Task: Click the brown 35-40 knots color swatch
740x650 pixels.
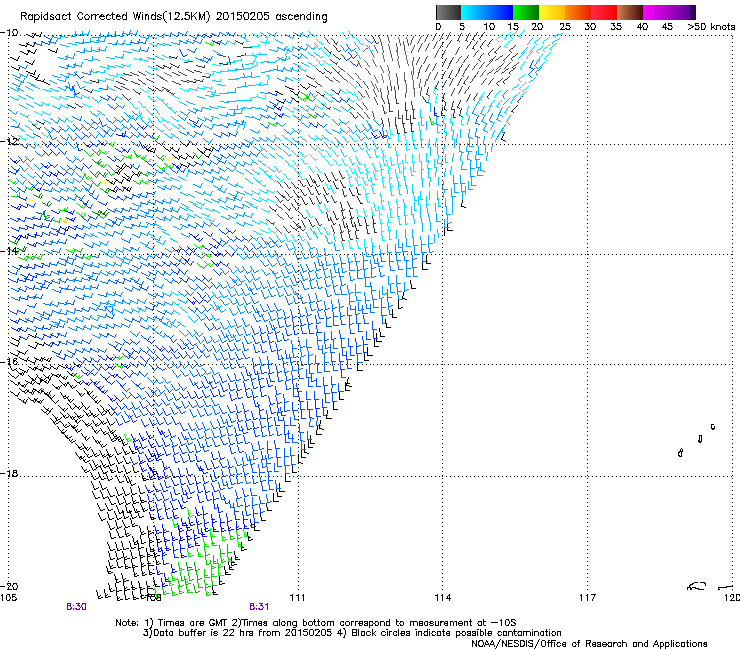Action: (x=630, y=13)
